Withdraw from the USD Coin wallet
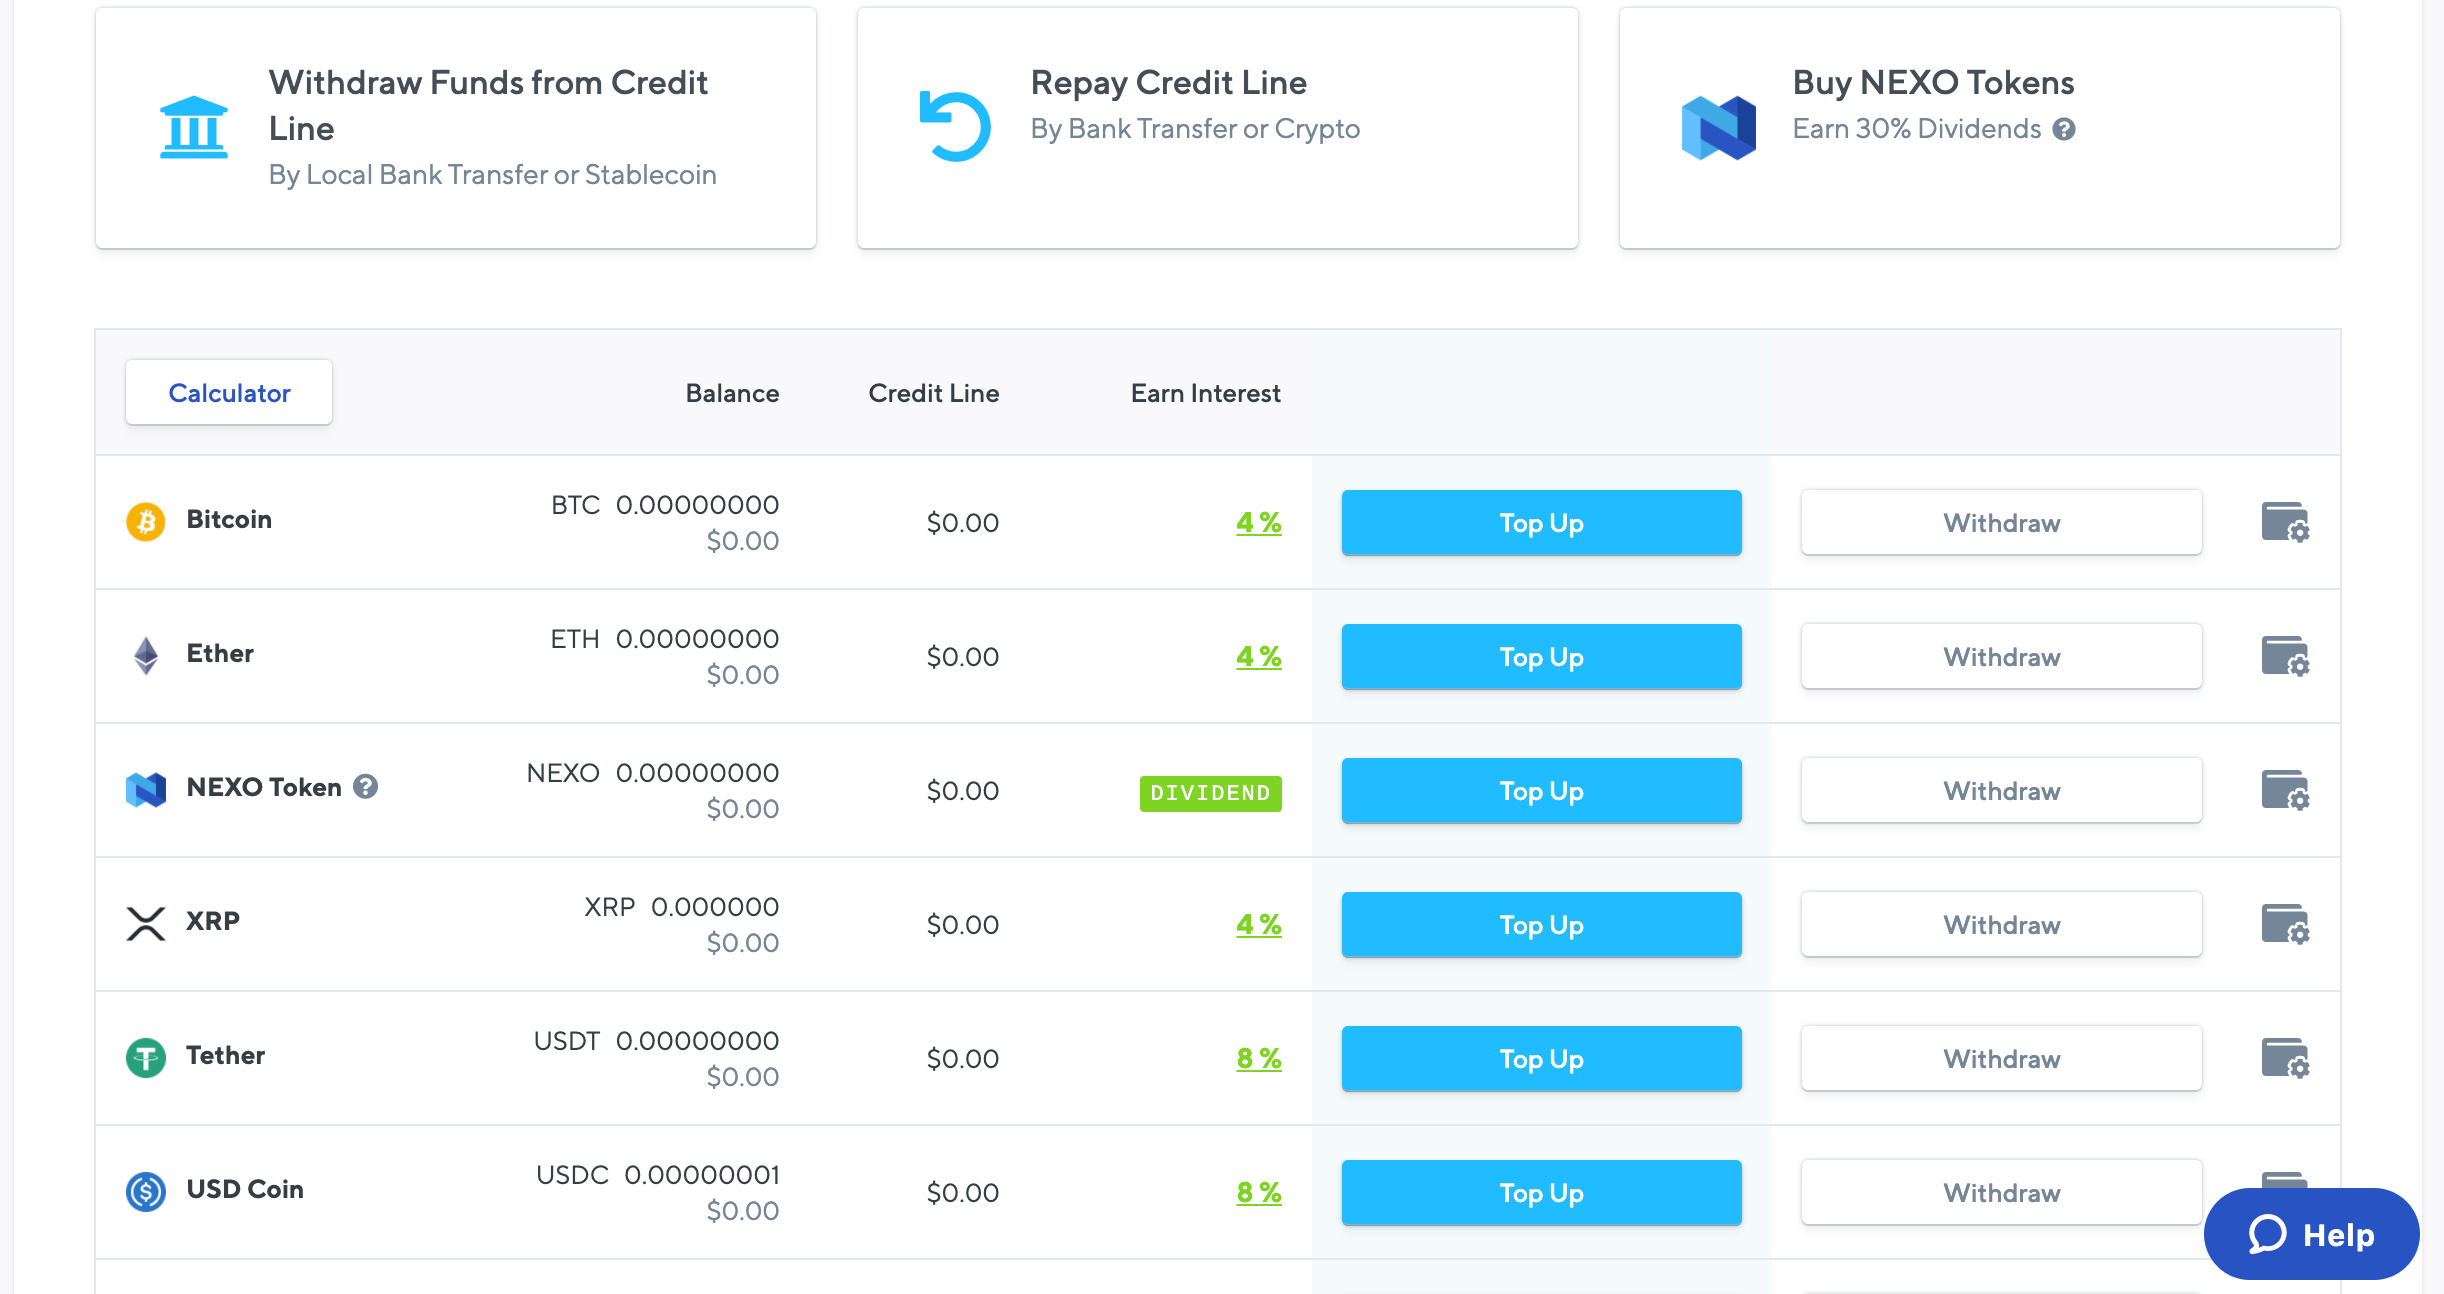Image resolution: width=2444 pixels, height=1294 pixels. coord(2001,1192)
